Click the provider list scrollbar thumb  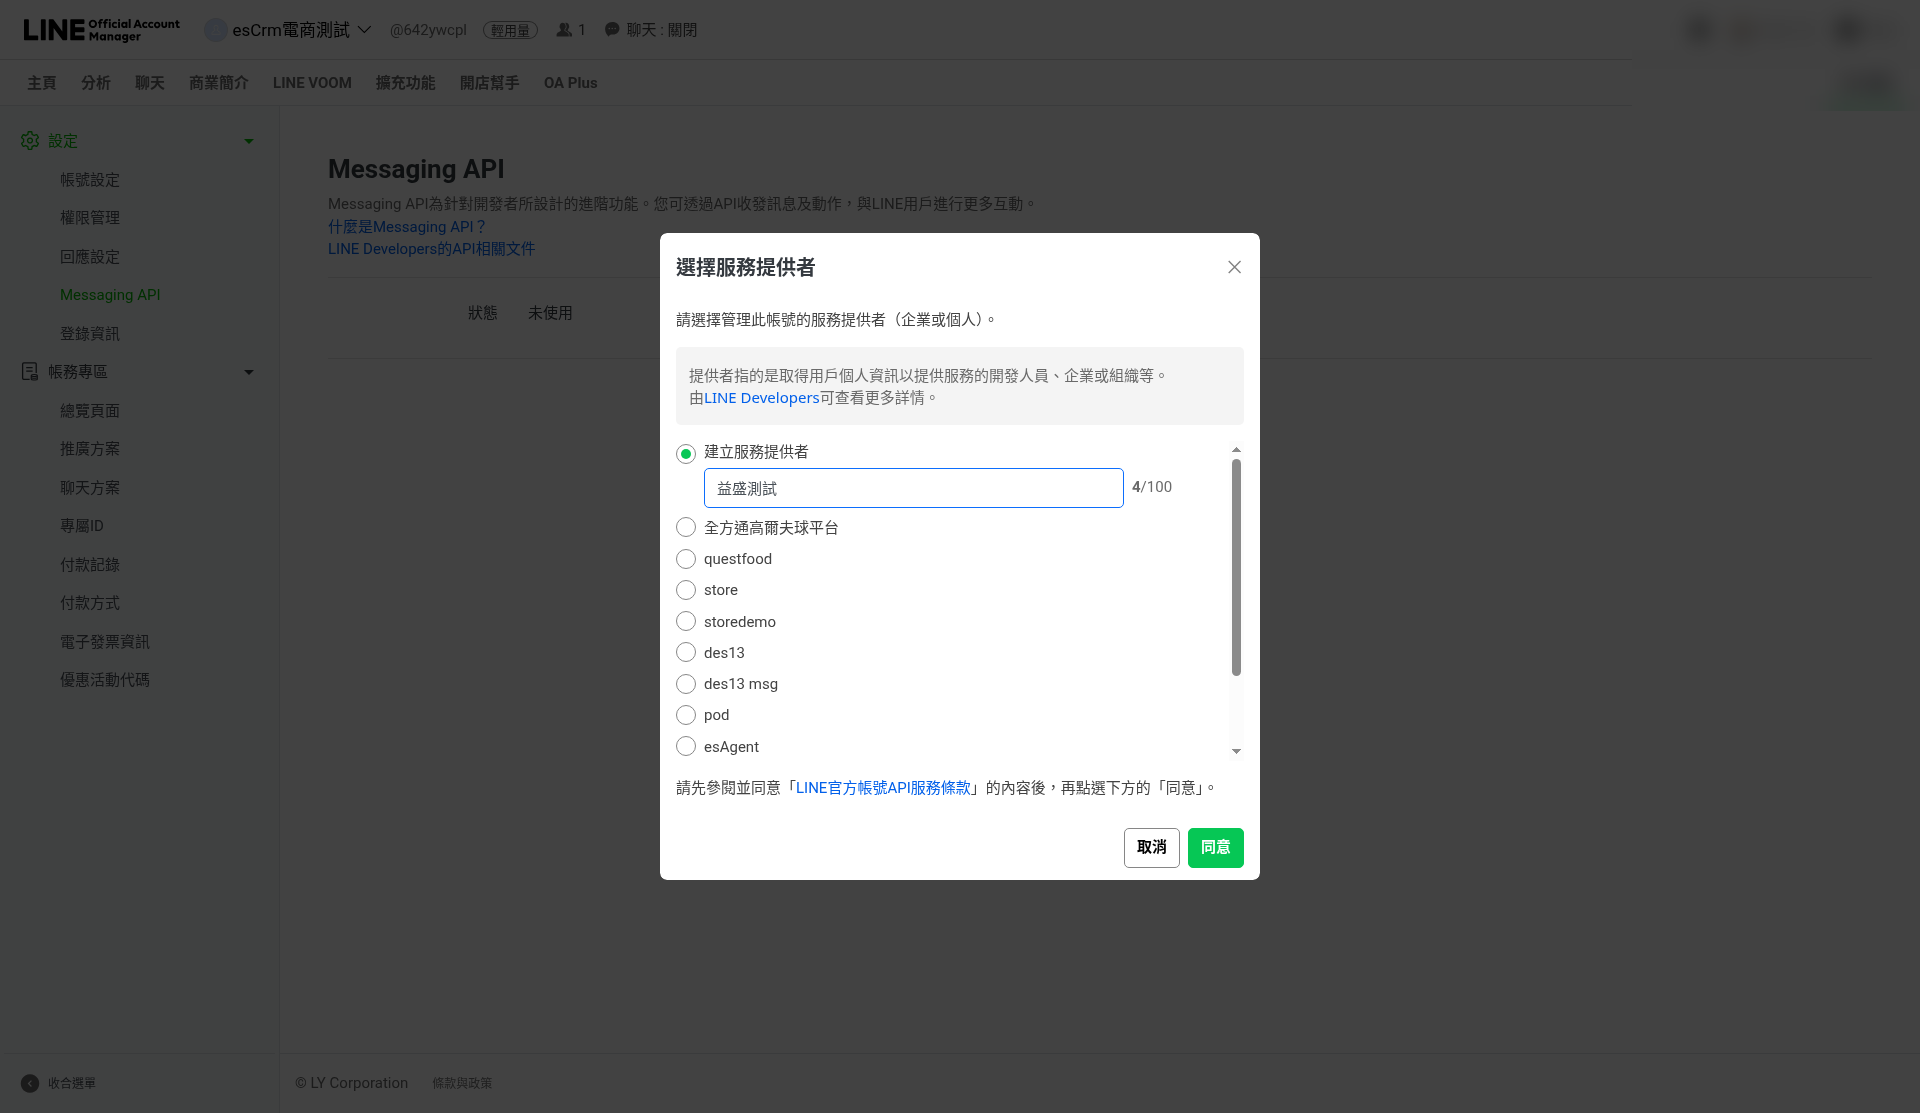[x=1236, y=567]
